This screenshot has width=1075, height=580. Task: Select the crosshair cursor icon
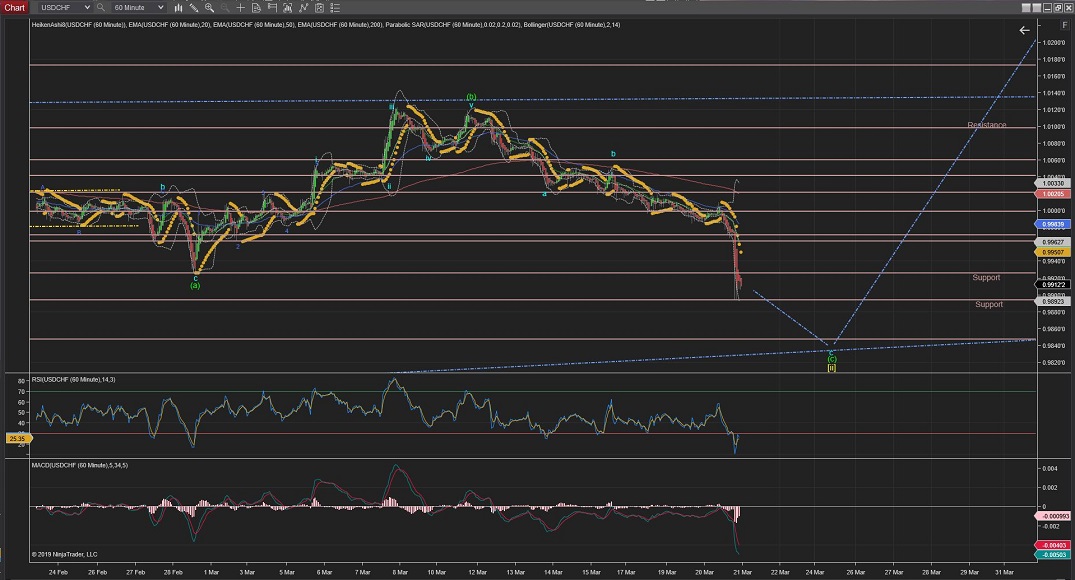240,7
